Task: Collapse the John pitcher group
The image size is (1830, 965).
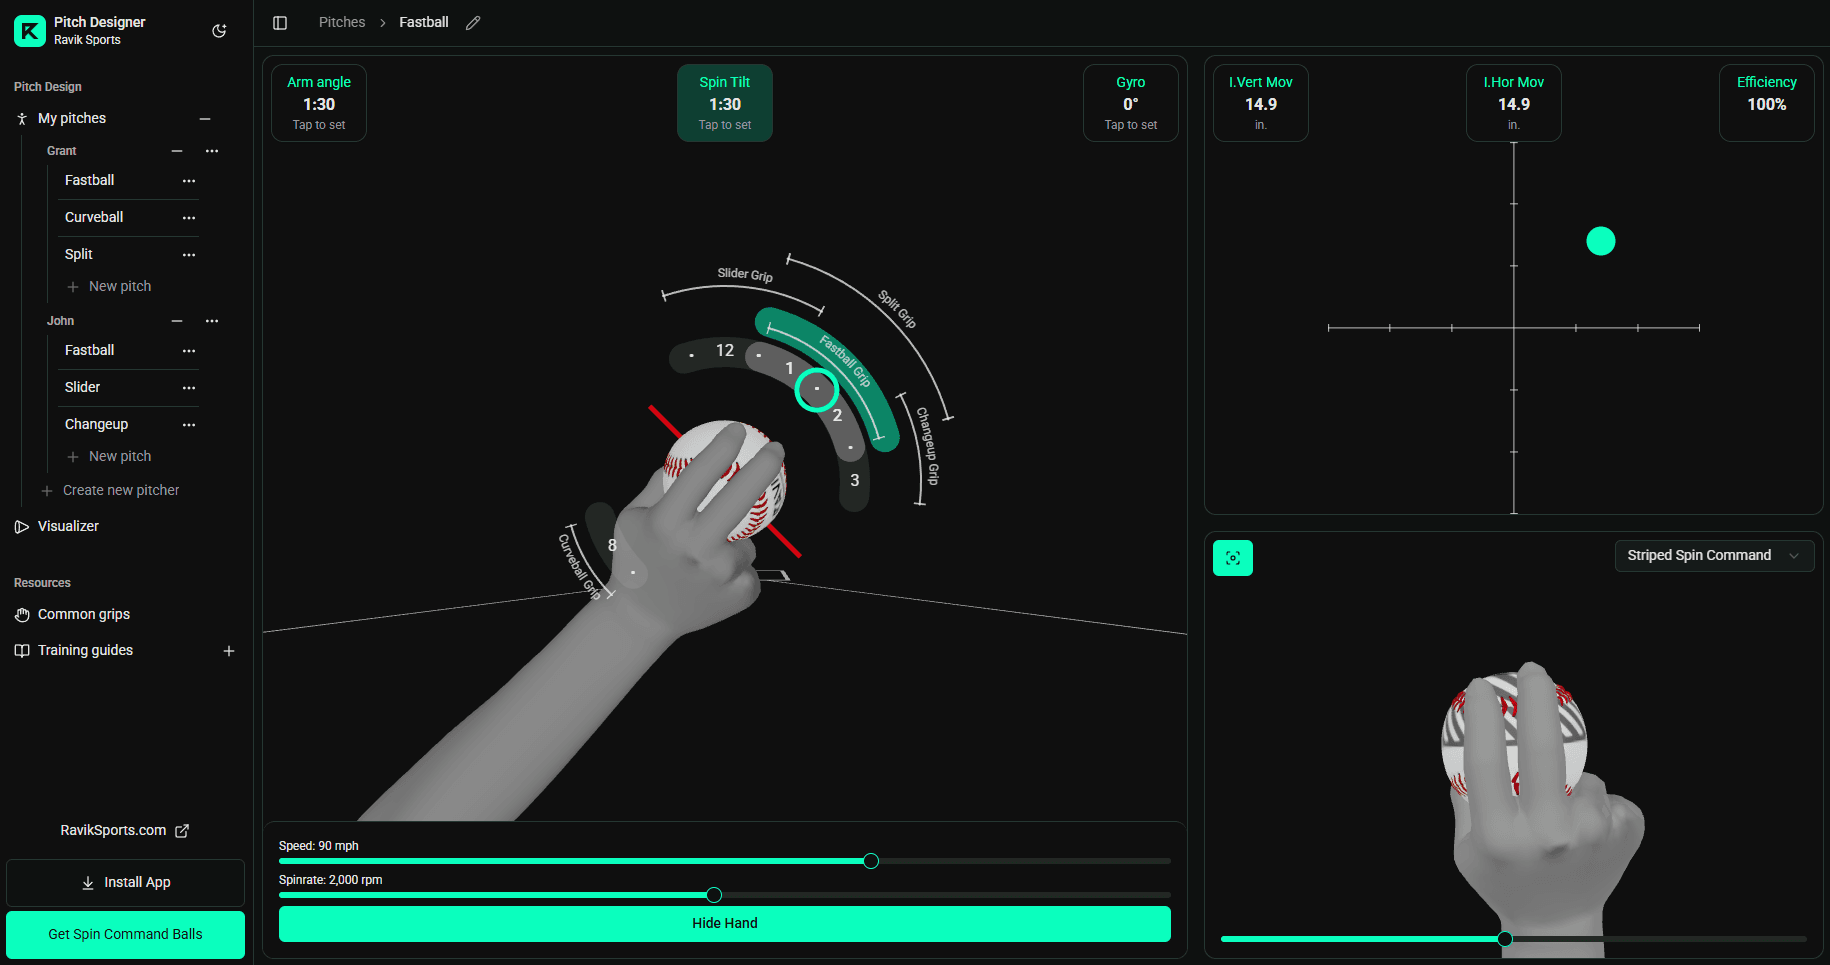Action: [x=177, y=321]
